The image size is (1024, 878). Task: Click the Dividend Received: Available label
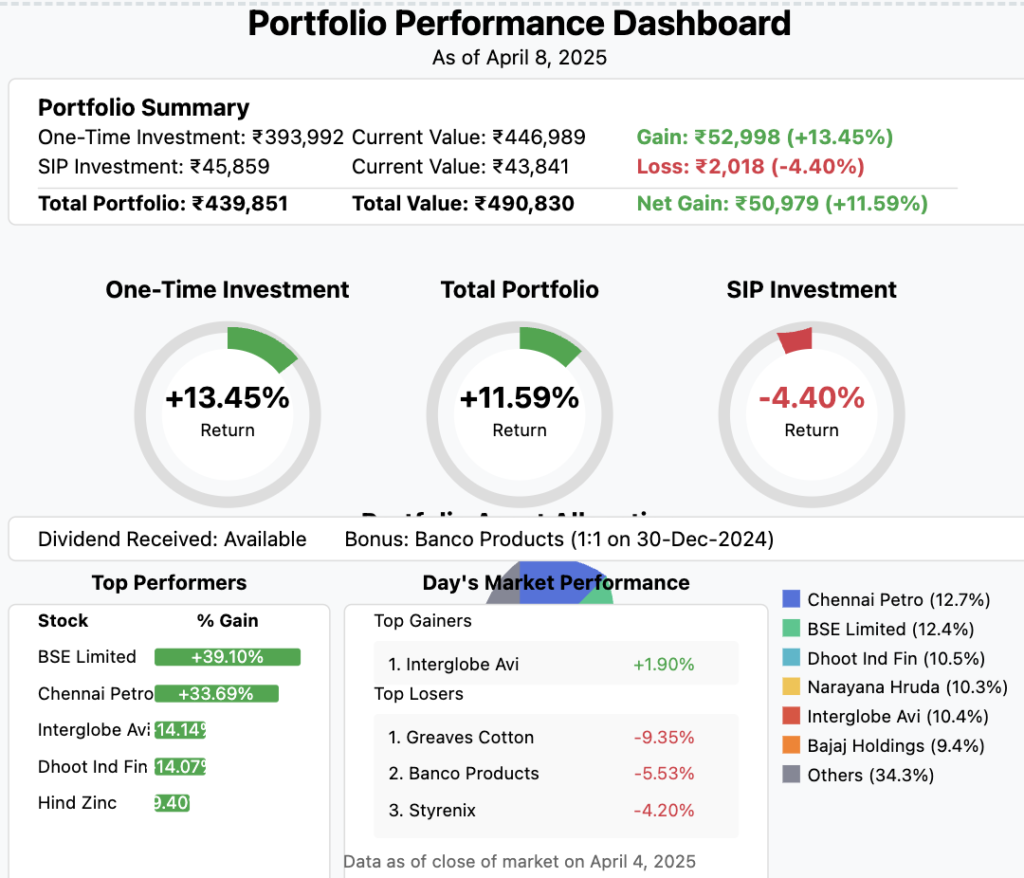[172, 540]
